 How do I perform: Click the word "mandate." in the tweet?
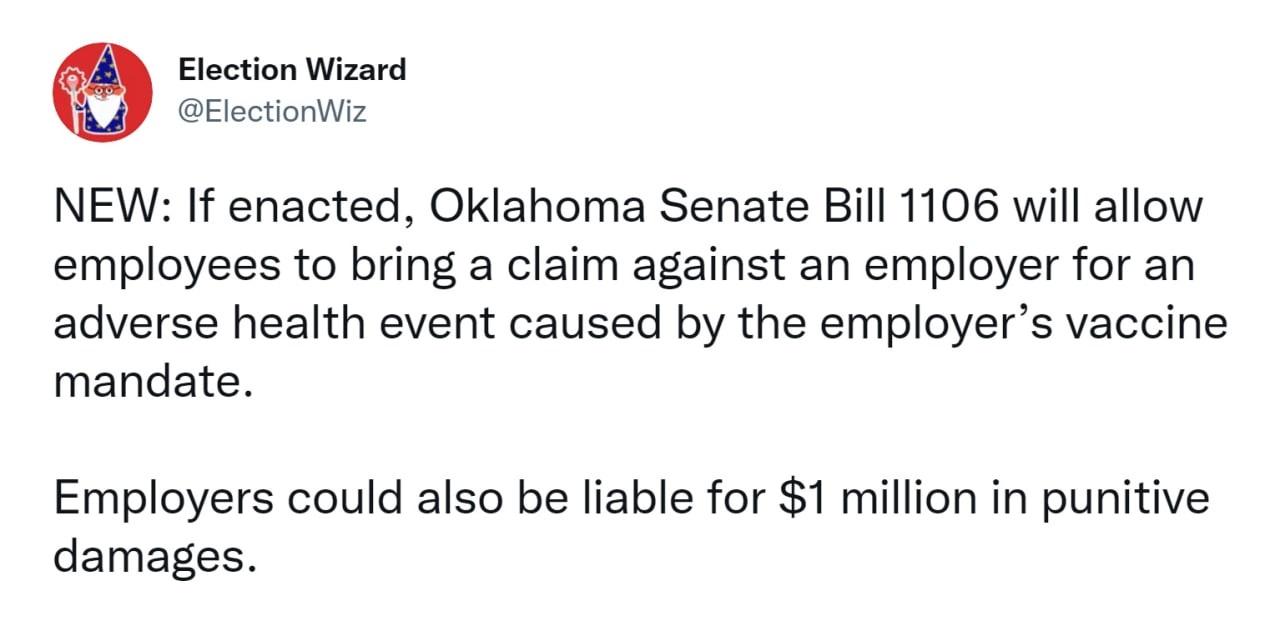coord(147,382)
